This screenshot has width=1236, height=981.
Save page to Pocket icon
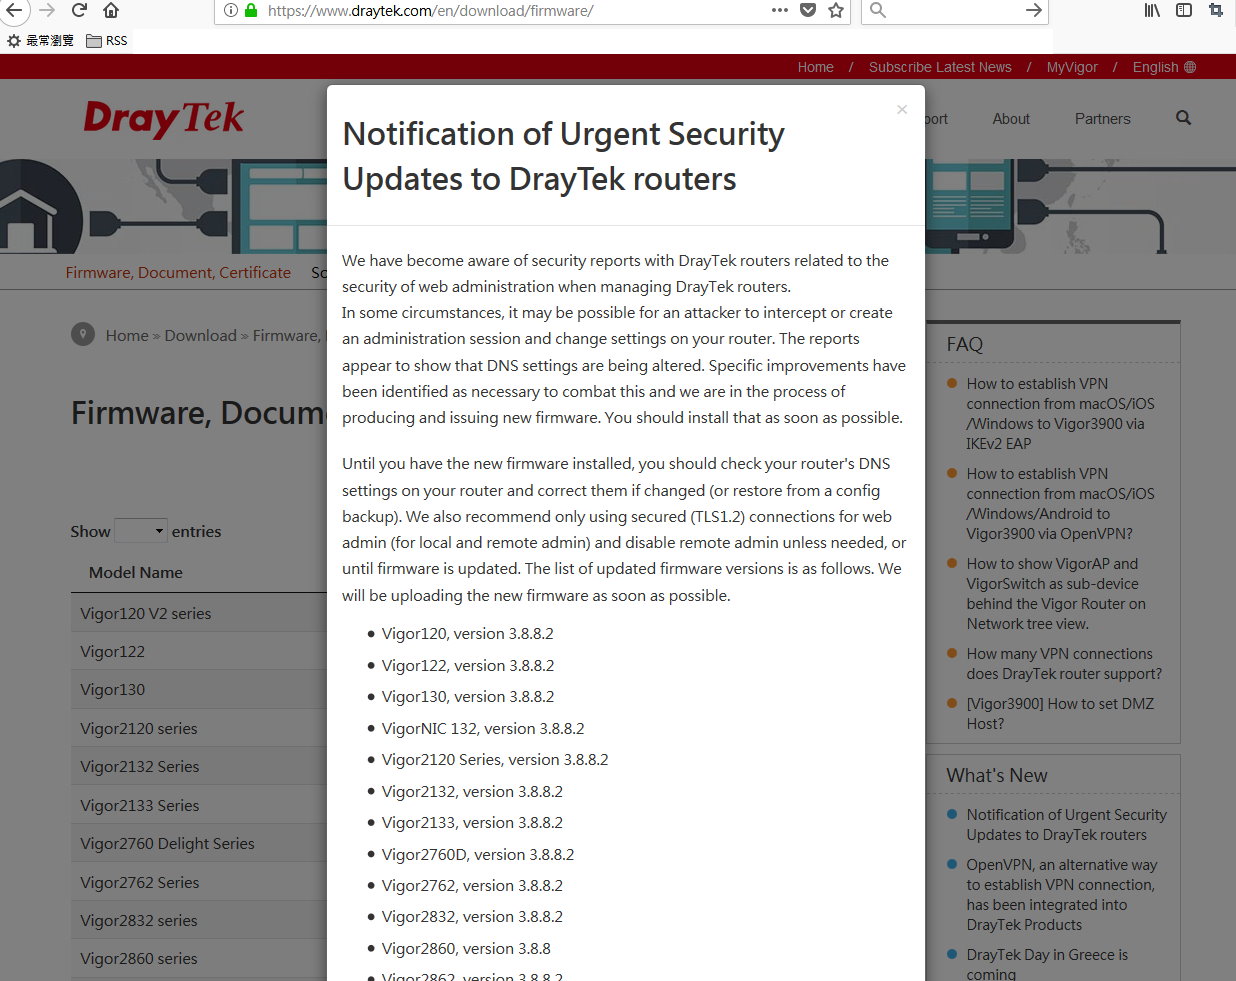click(808, 10)
